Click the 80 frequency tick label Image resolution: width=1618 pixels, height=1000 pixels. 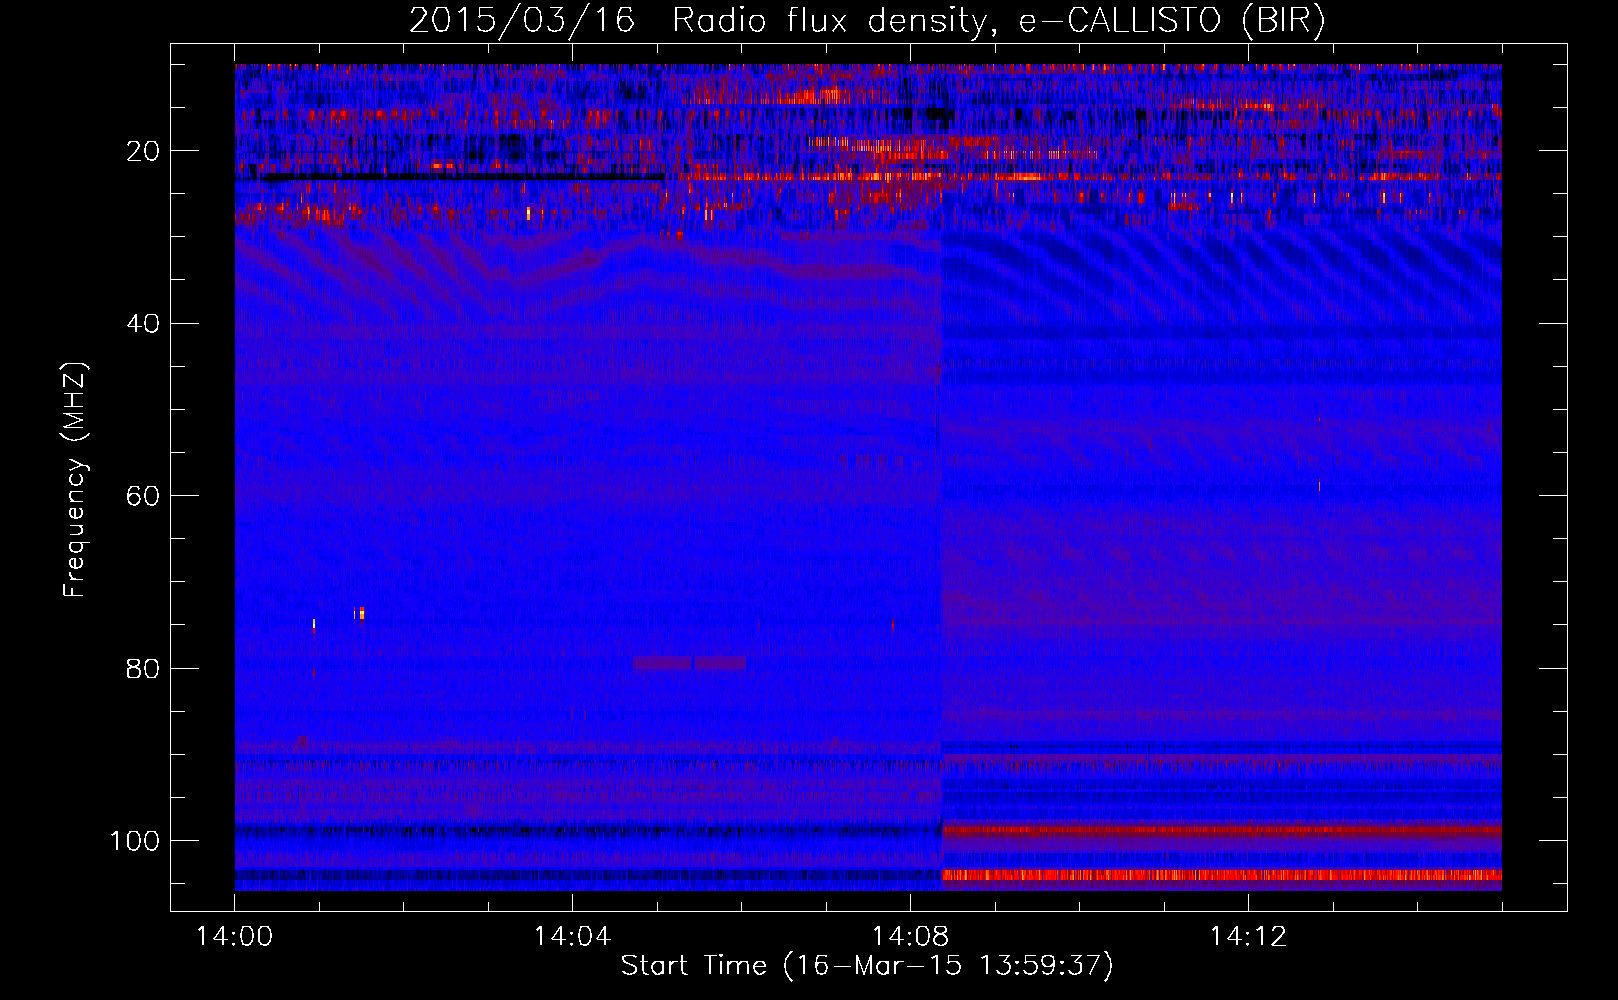(x=143, y=668)
